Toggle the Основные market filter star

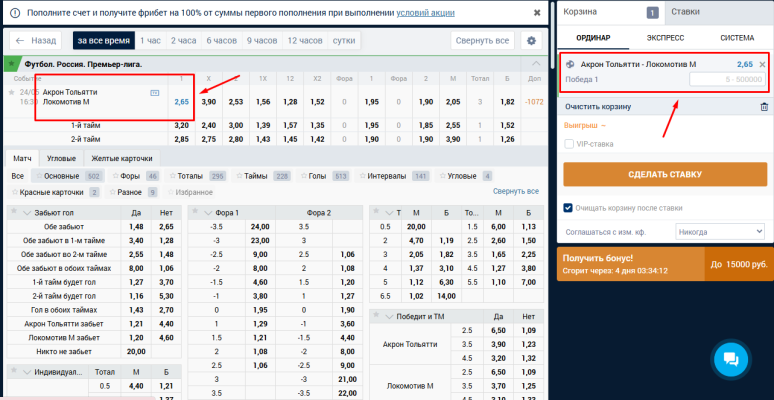pyautogui.click(x=39, y=176)
